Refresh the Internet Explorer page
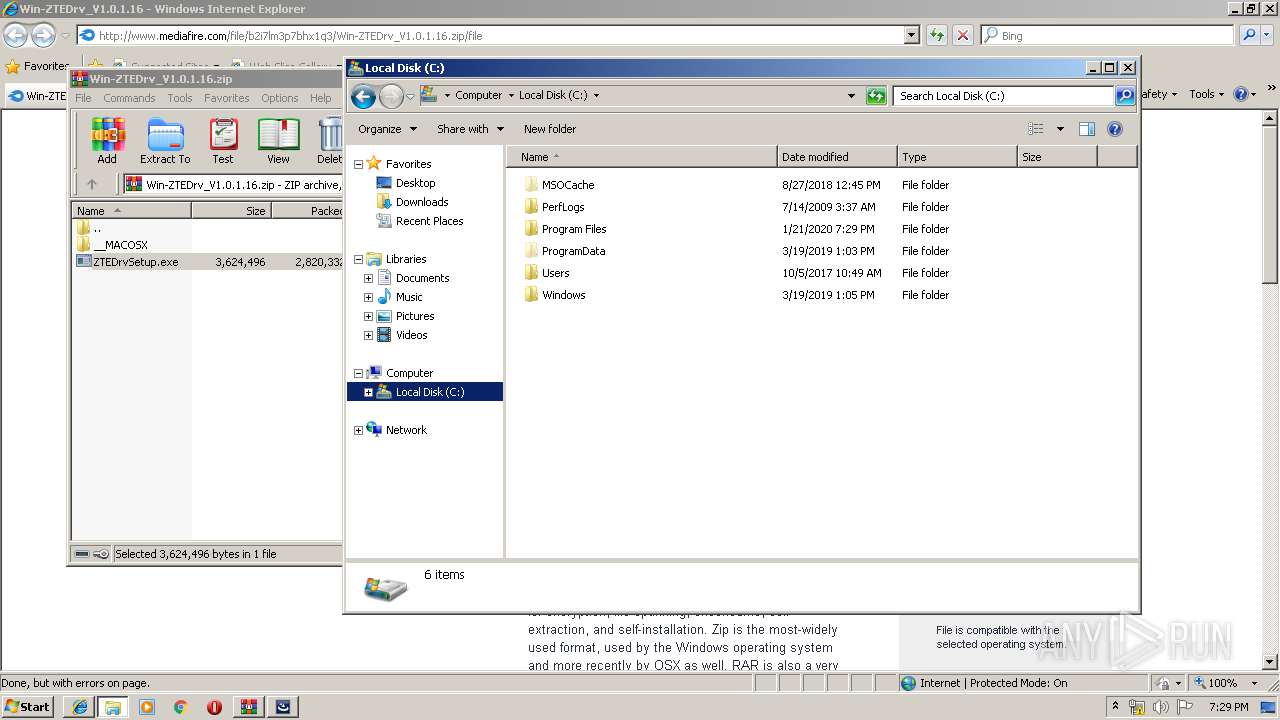Viewport: 1280px width, 720px height. [x=937, y=35]
